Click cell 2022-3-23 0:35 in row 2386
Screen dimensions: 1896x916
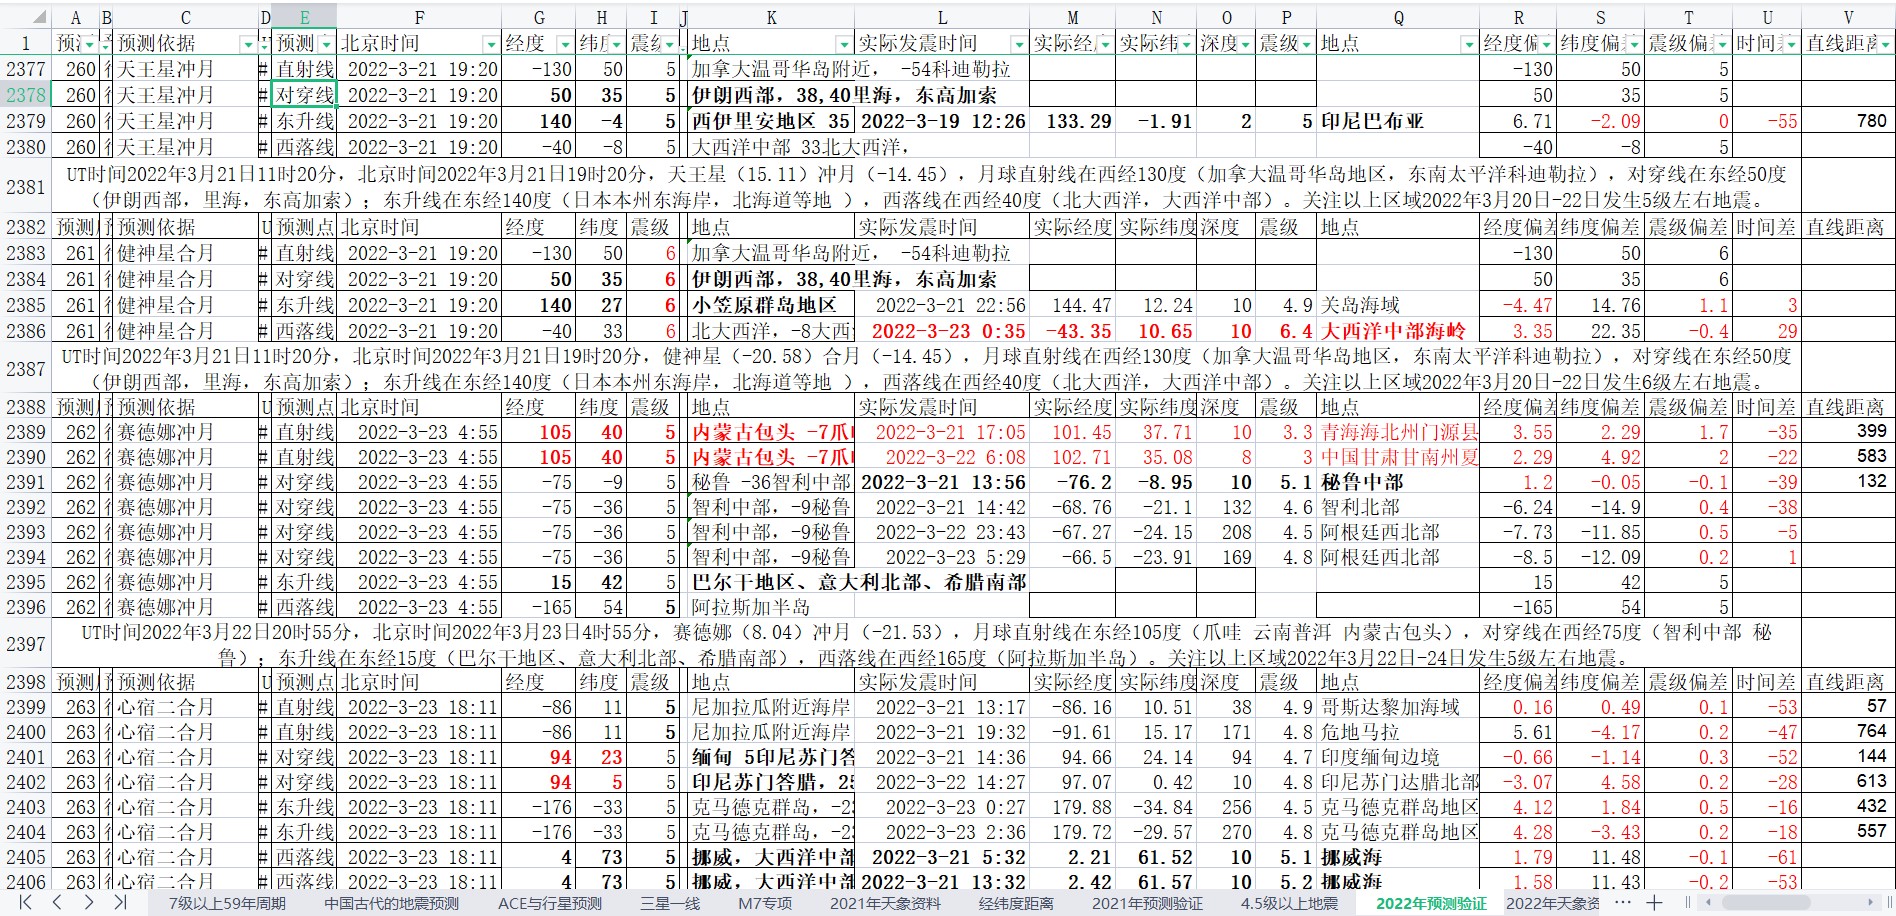(x=942, y=331)
